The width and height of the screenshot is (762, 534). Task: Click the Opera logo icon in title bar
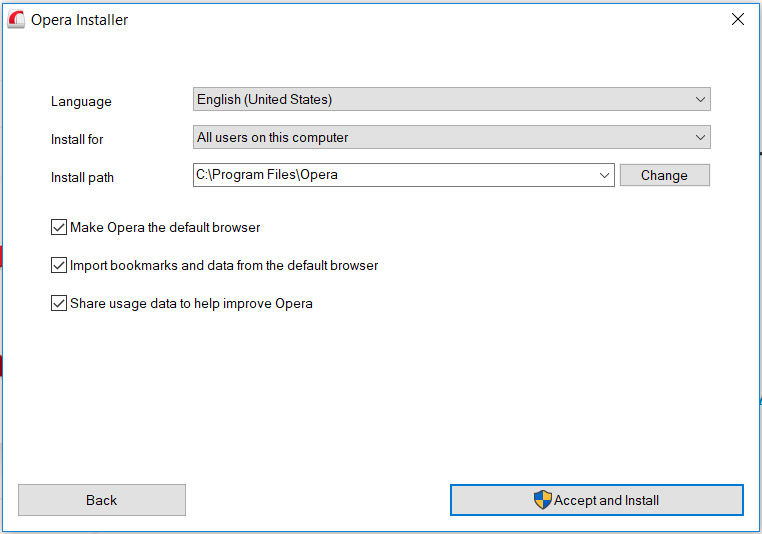(x=16, y=19)
